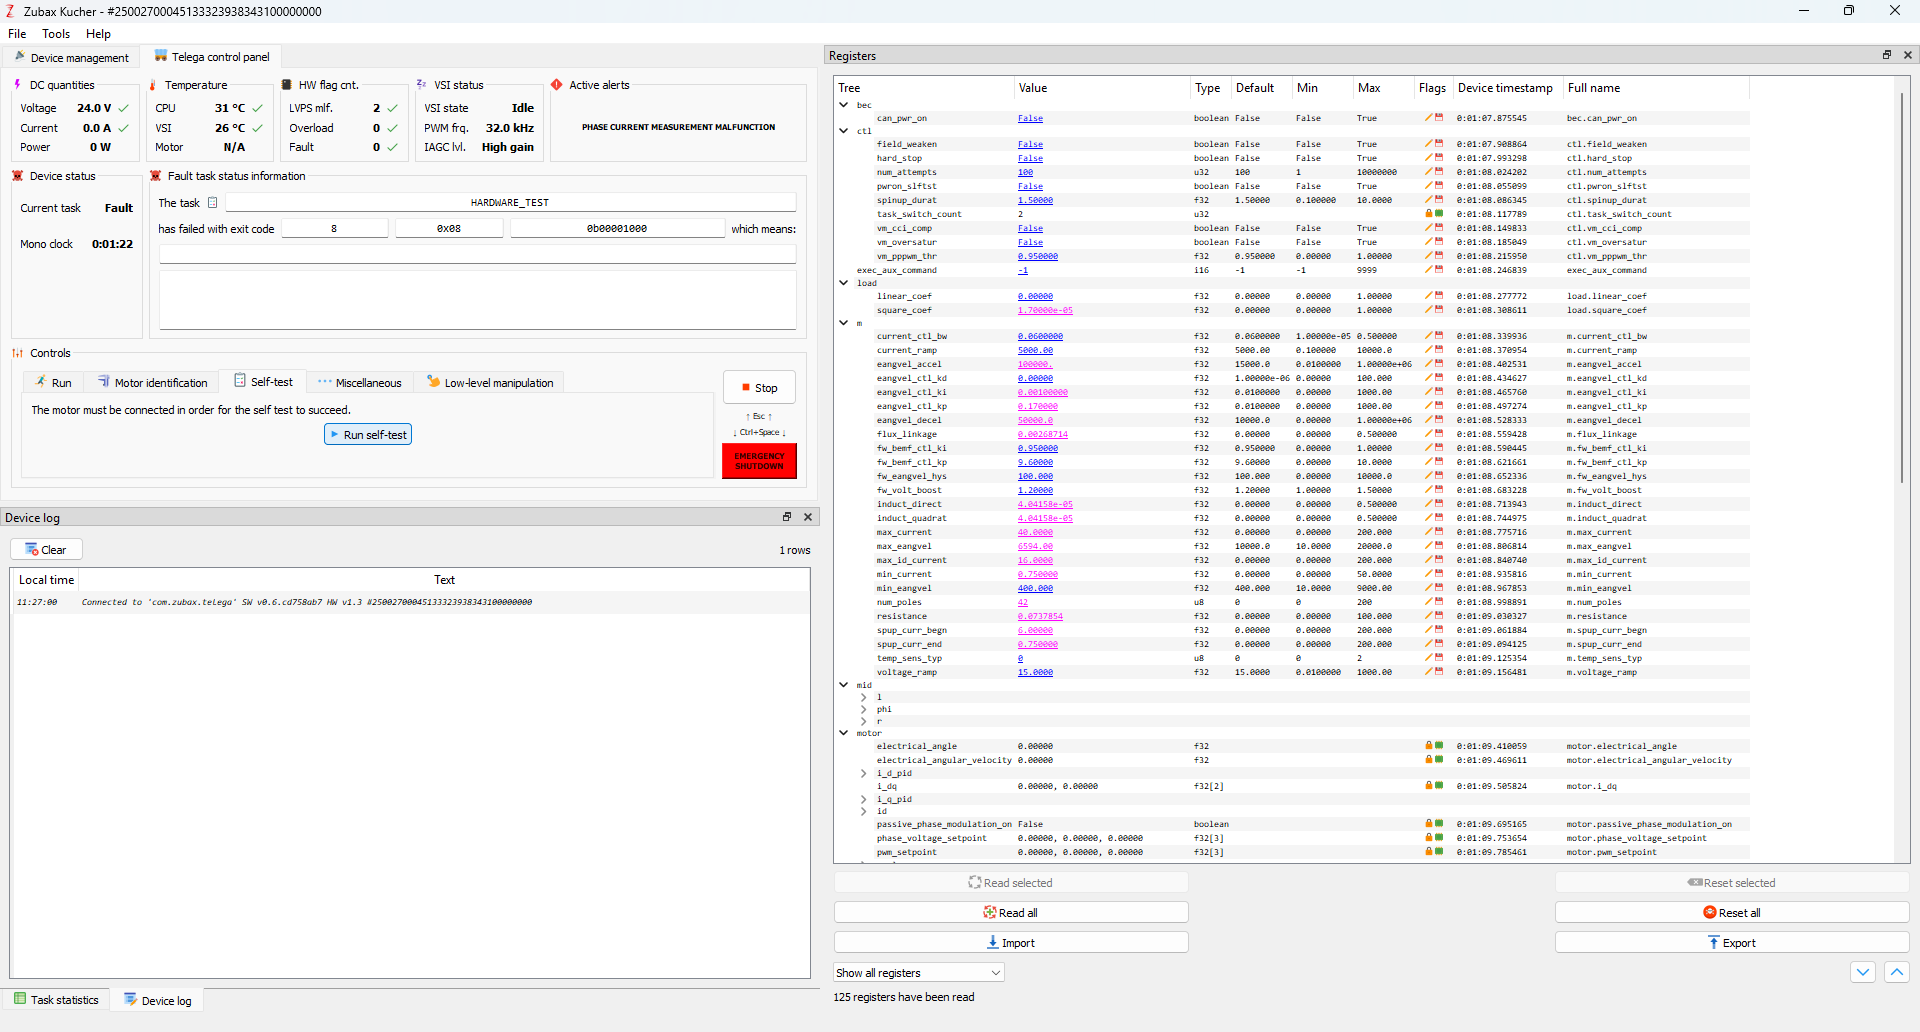Expand the i_d_pid tree node

click(x=864, y=773)
